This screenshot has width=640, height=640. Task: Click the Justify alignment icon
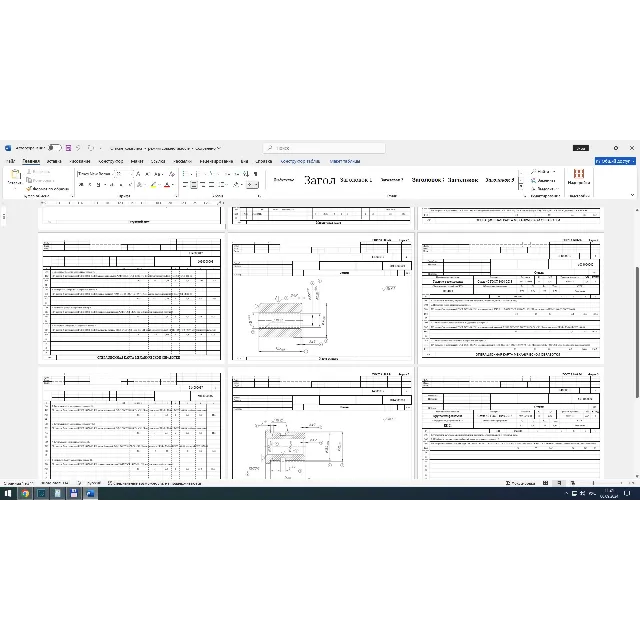[212, 185]
